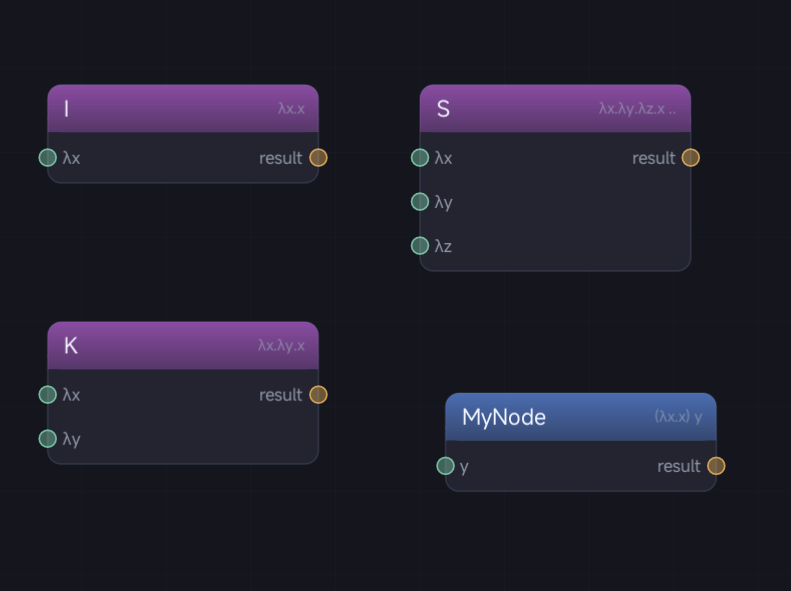Viewport: 791px width, 591px height.
Task: Click the λx input port on node I
Action: tap(48, 158)
